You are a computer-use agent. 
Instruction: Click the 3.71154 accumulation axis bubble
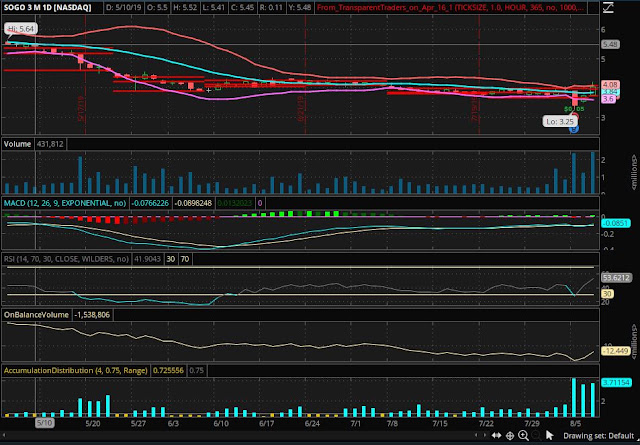[x=617, y=383]
